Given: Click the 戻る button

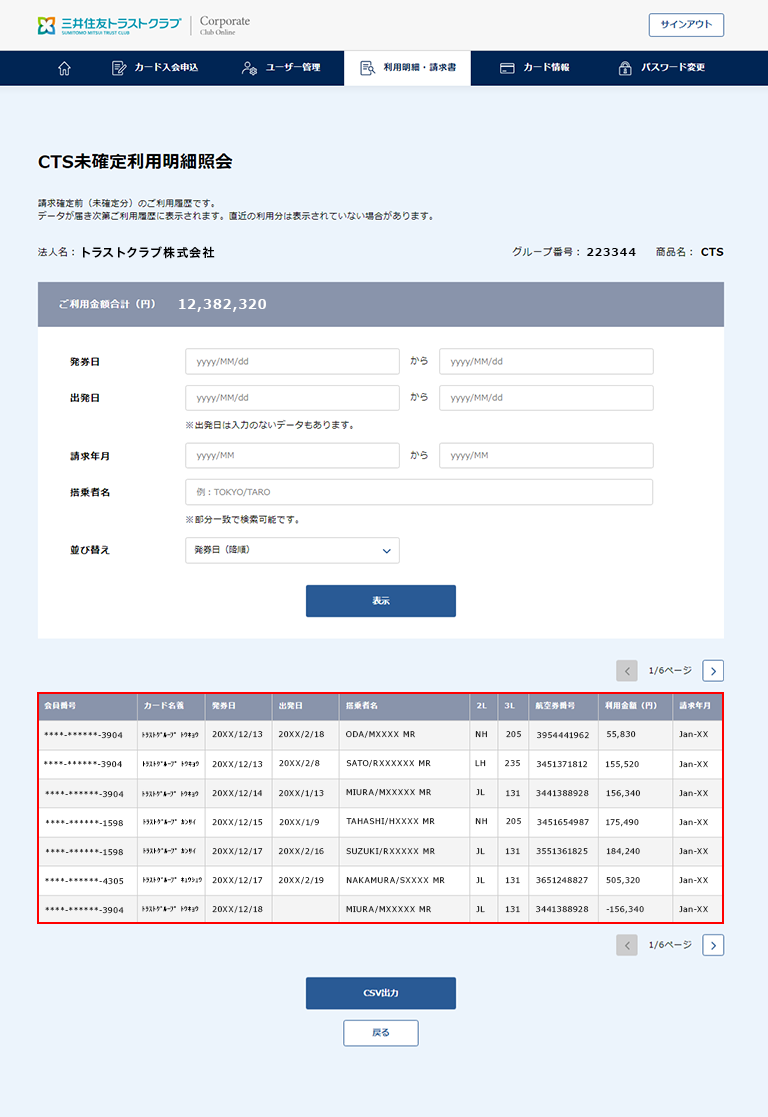Looking at the screenshot, I should [380, 1033].
